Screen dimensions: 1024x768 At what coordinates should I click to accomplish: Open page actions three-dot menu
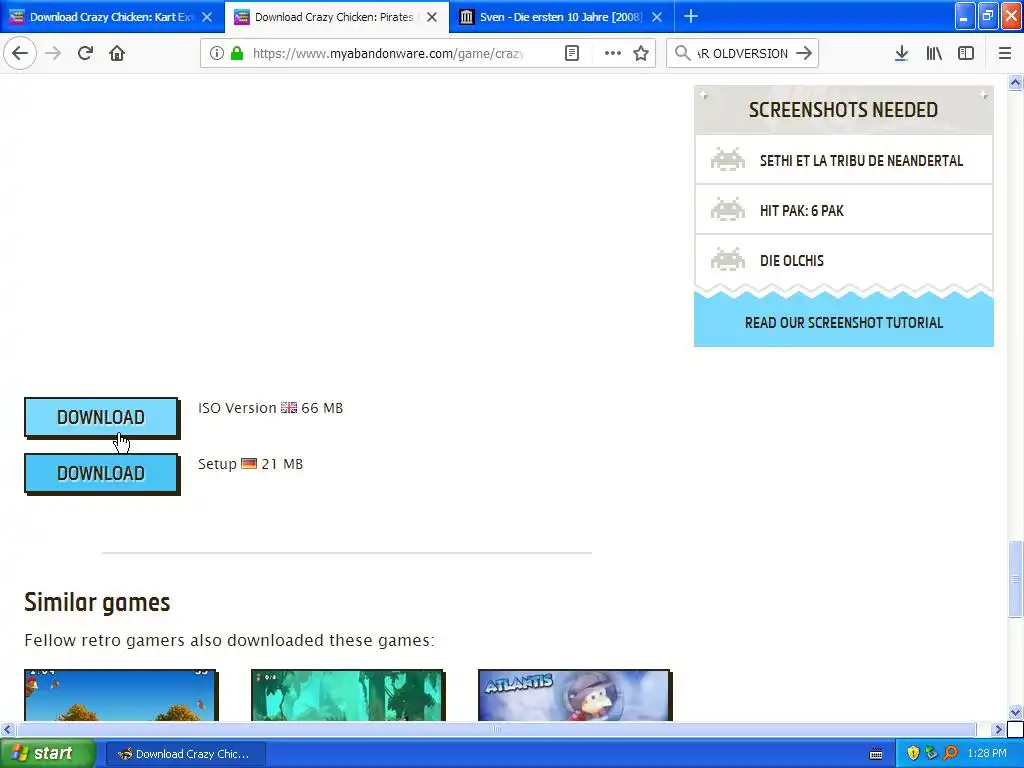pos(613,53)
